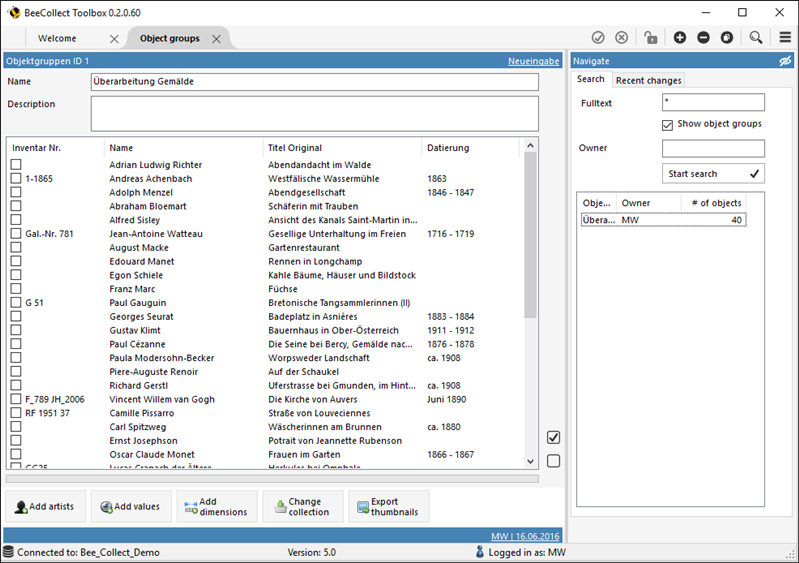Click the remove record minus icon
This screenshot has height=563, width=799.
point(703,38)
